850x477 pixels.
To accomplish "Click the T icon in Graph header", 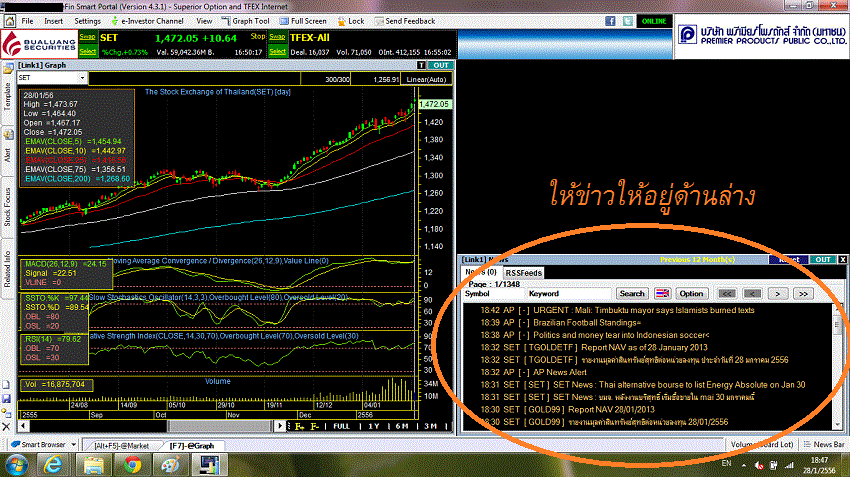I will [421, 65].
